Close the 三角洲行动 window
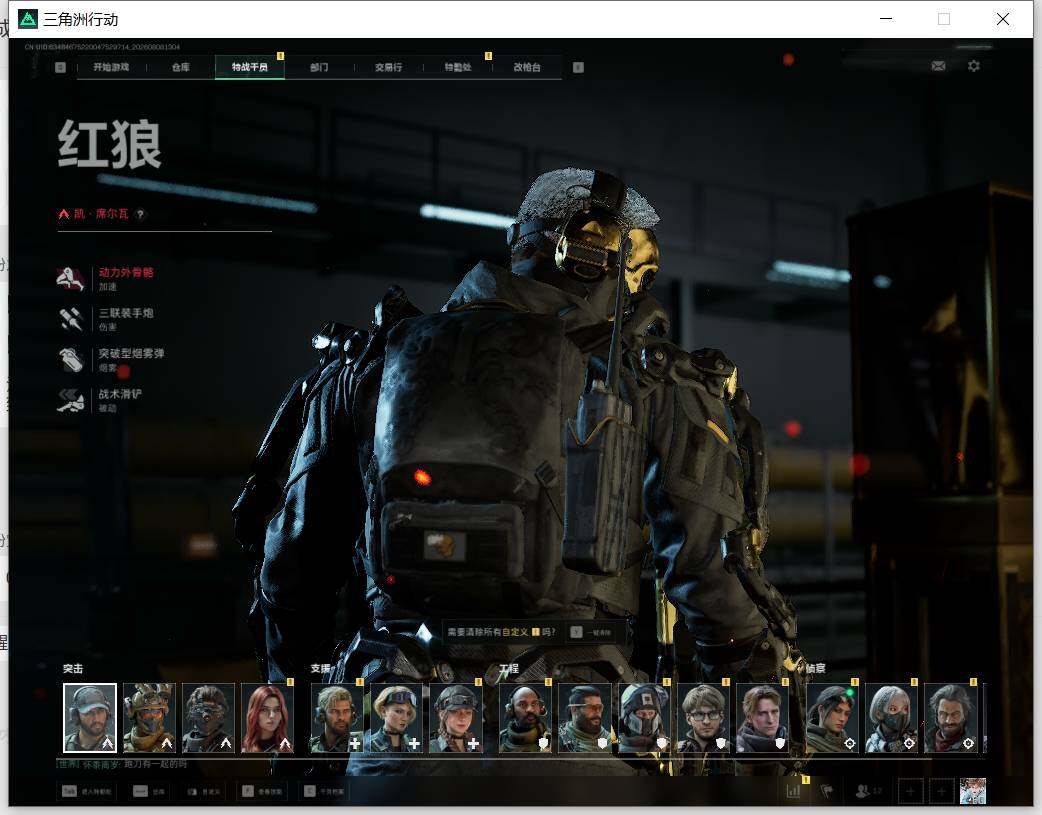 (x=1003, y=19)
